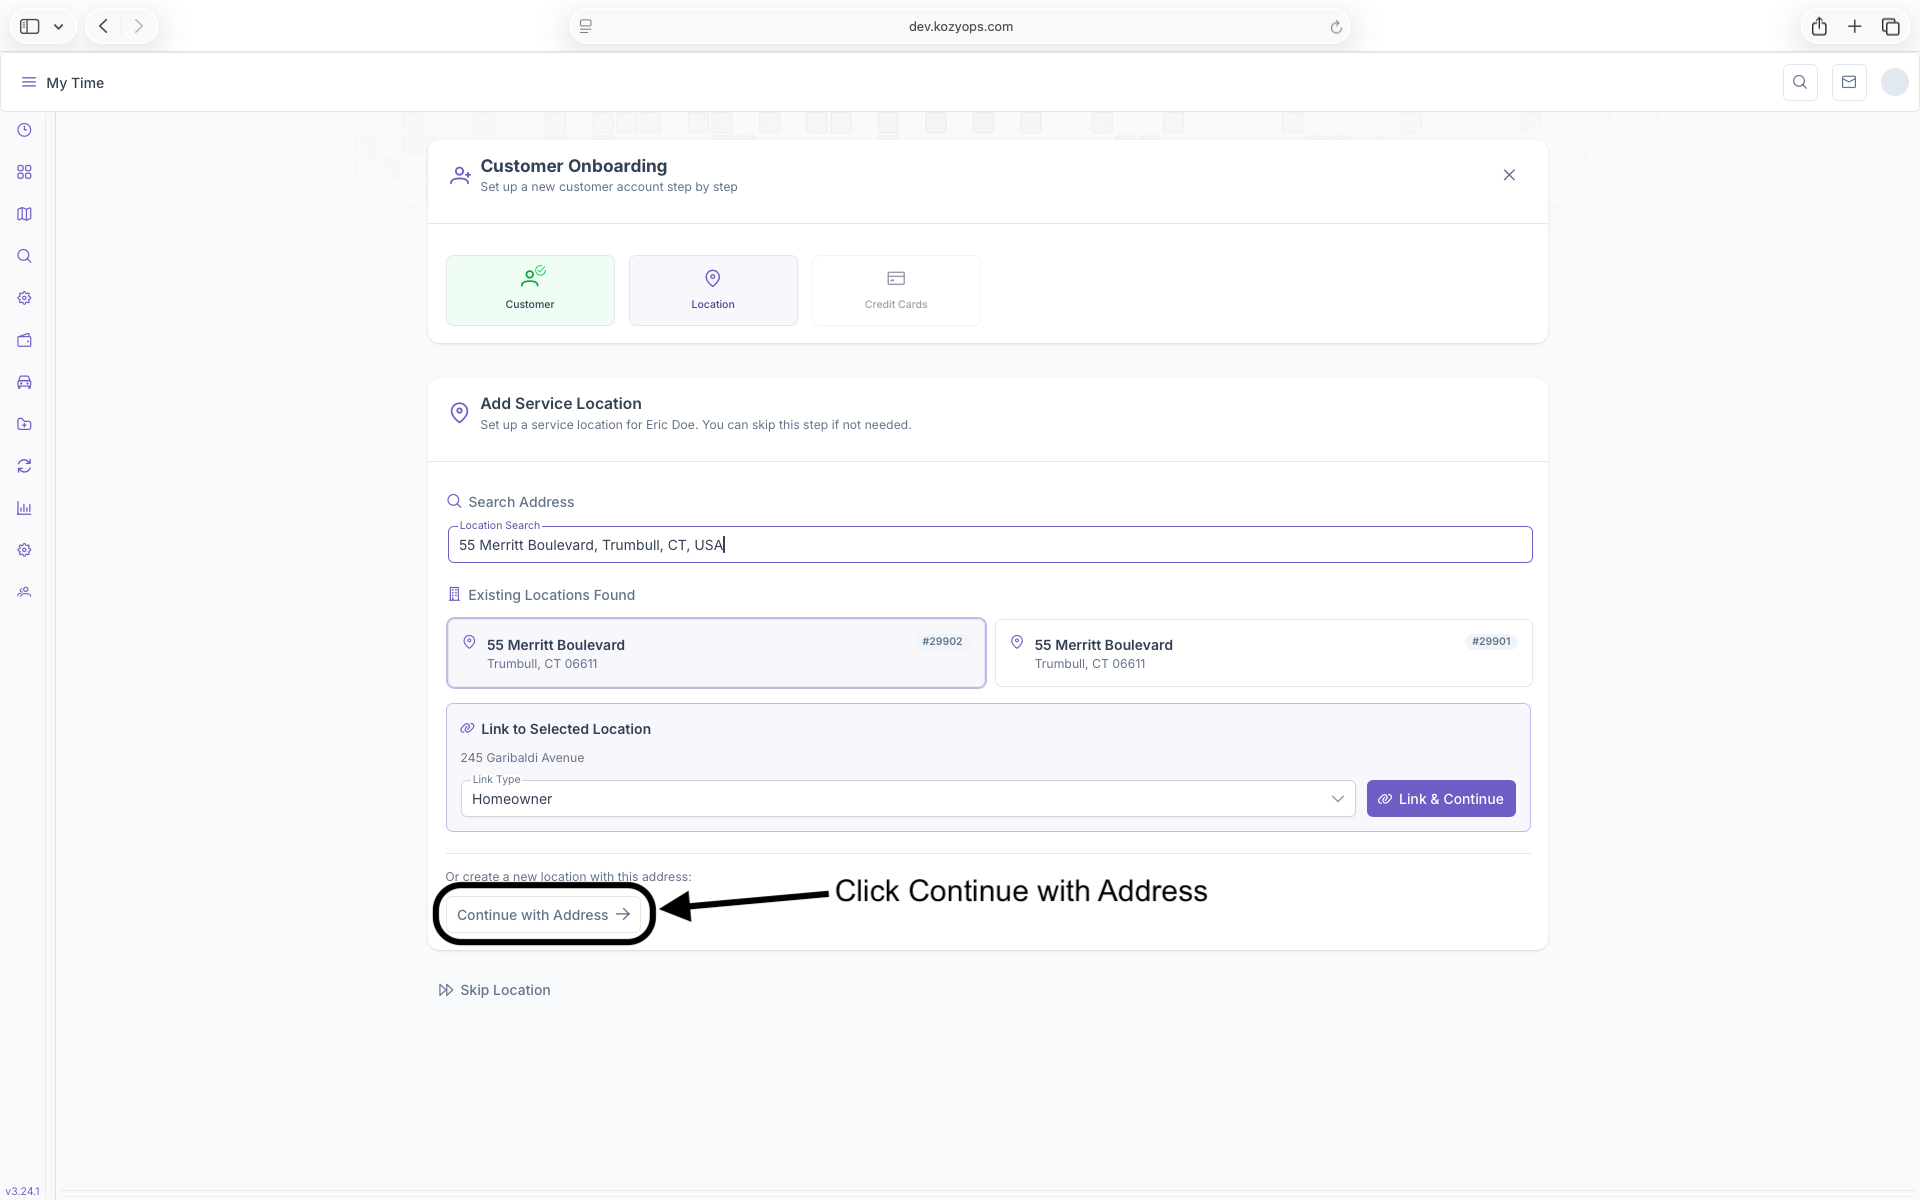Open the map icon in sidebar

[24, 214]
